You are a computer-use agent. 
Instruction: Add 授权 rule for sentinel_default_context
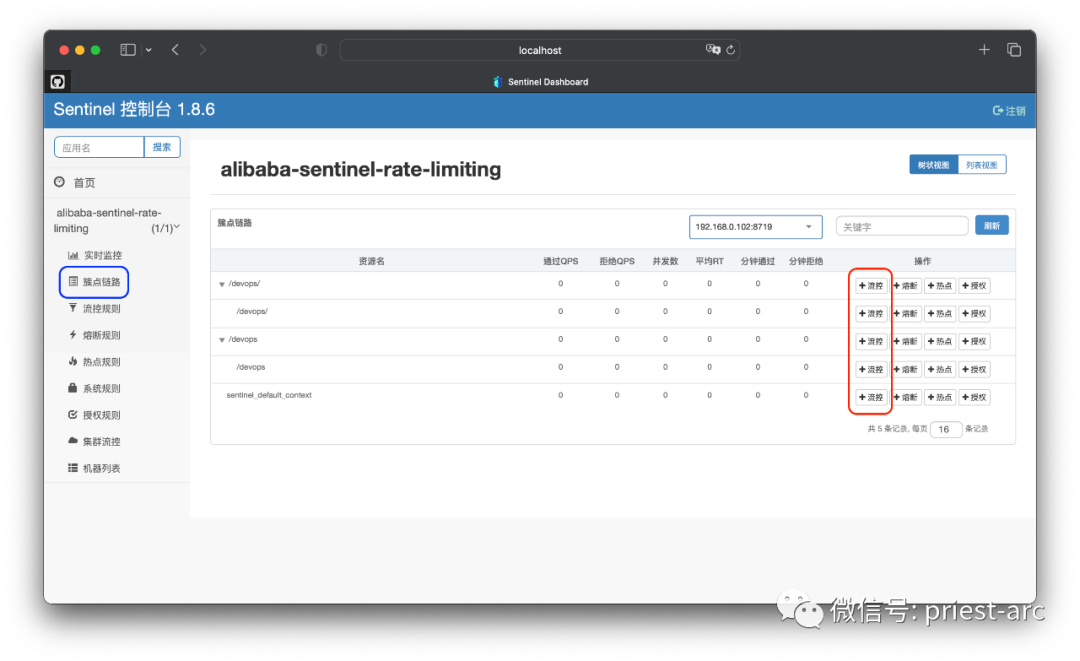(x=974, y=397)
